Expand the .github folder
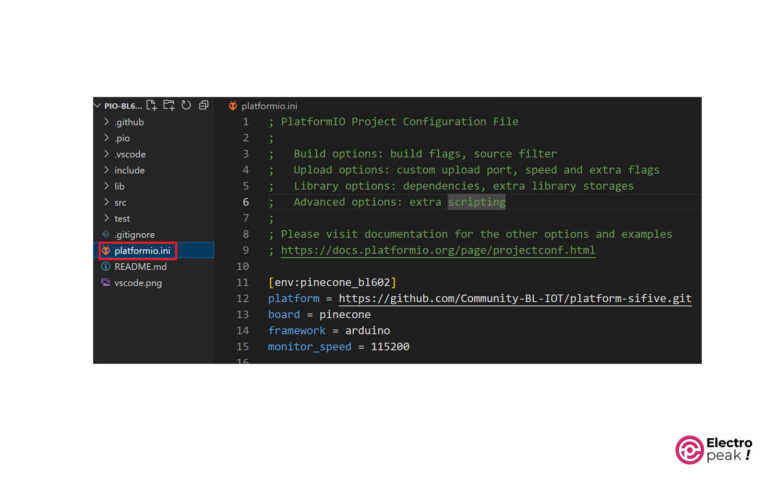Image resolution: width=768 pixels, height=480 pixels. 129,122
